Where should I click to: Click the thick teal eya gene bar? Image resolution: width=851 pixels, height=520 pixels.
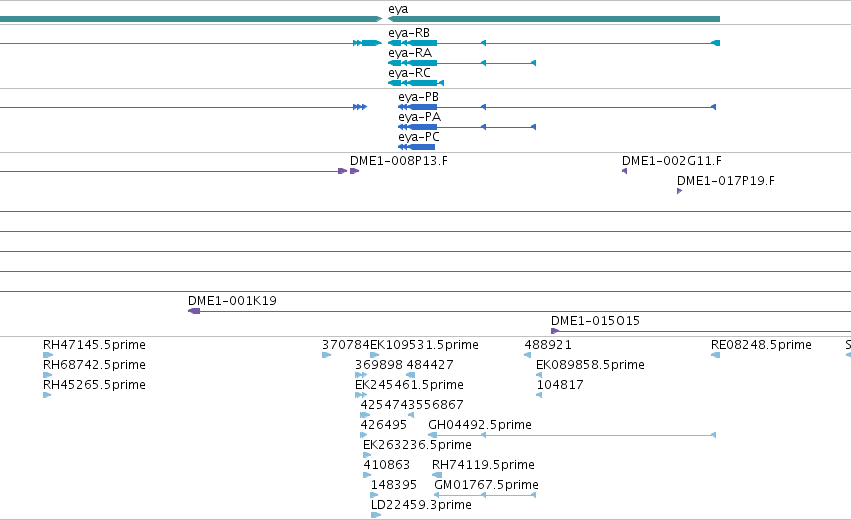coord(554,19)
